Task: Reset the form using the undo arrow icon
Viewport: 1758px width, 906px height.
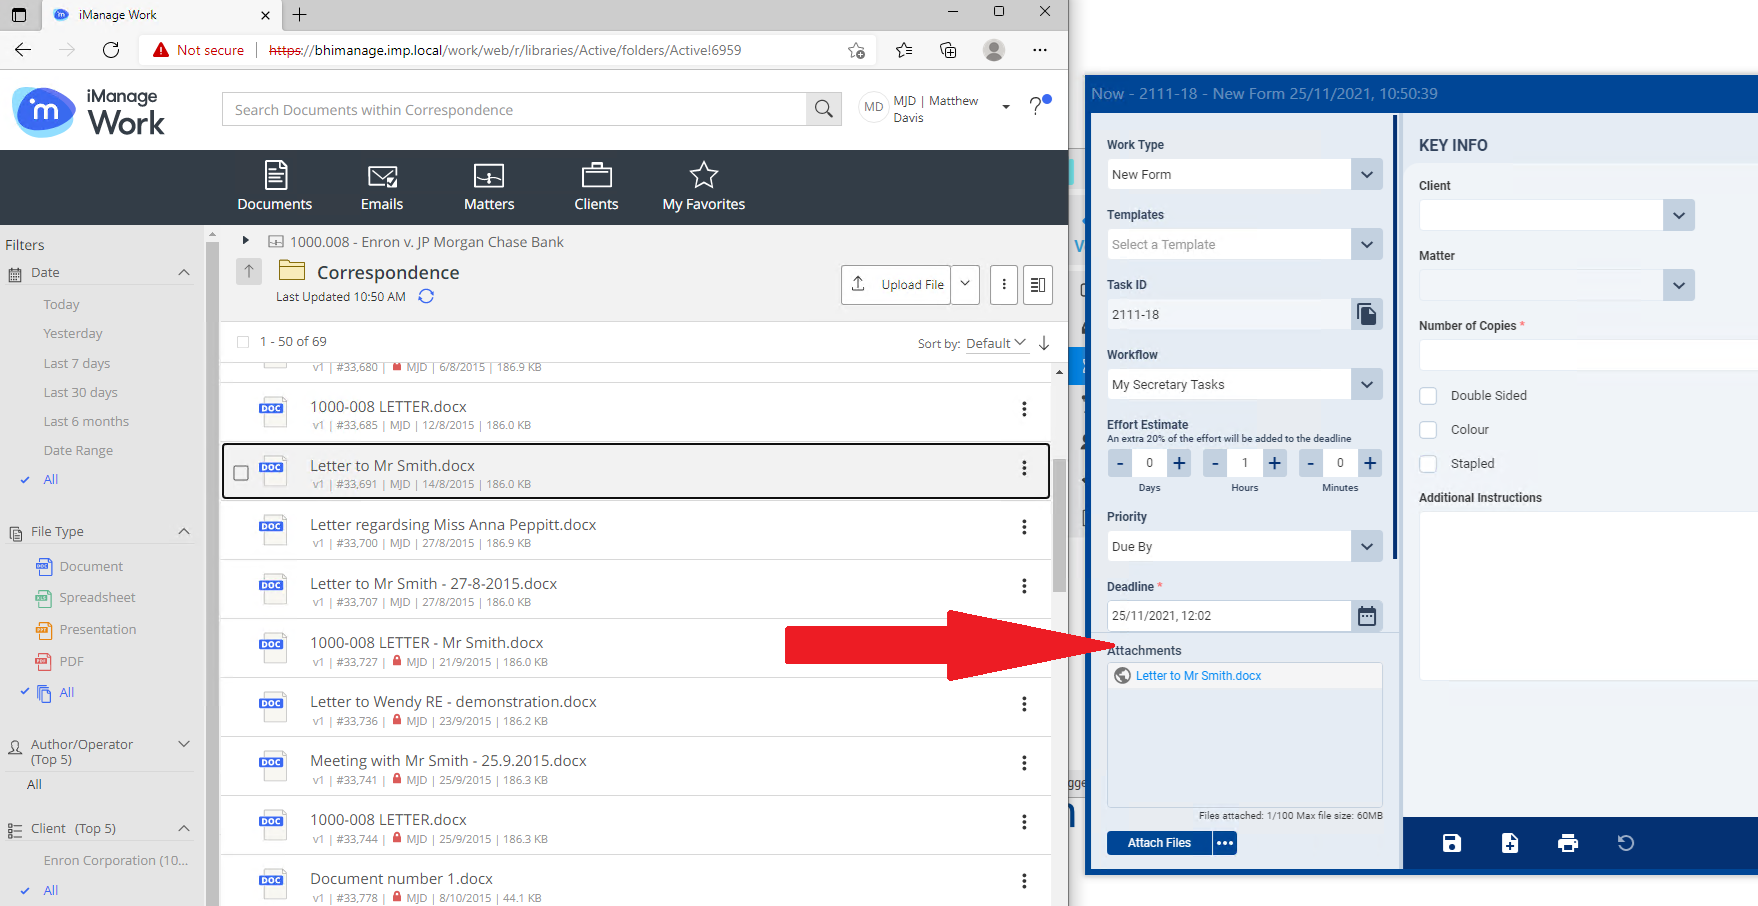Action: tap(1625, 843)
